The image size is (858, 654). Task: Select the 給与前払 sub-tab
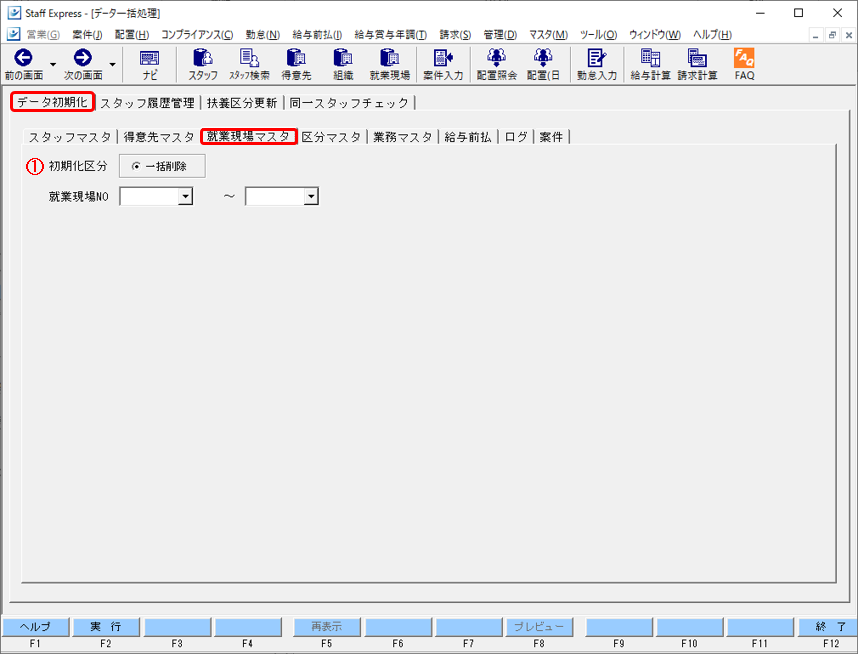click(x=468, y=137)
